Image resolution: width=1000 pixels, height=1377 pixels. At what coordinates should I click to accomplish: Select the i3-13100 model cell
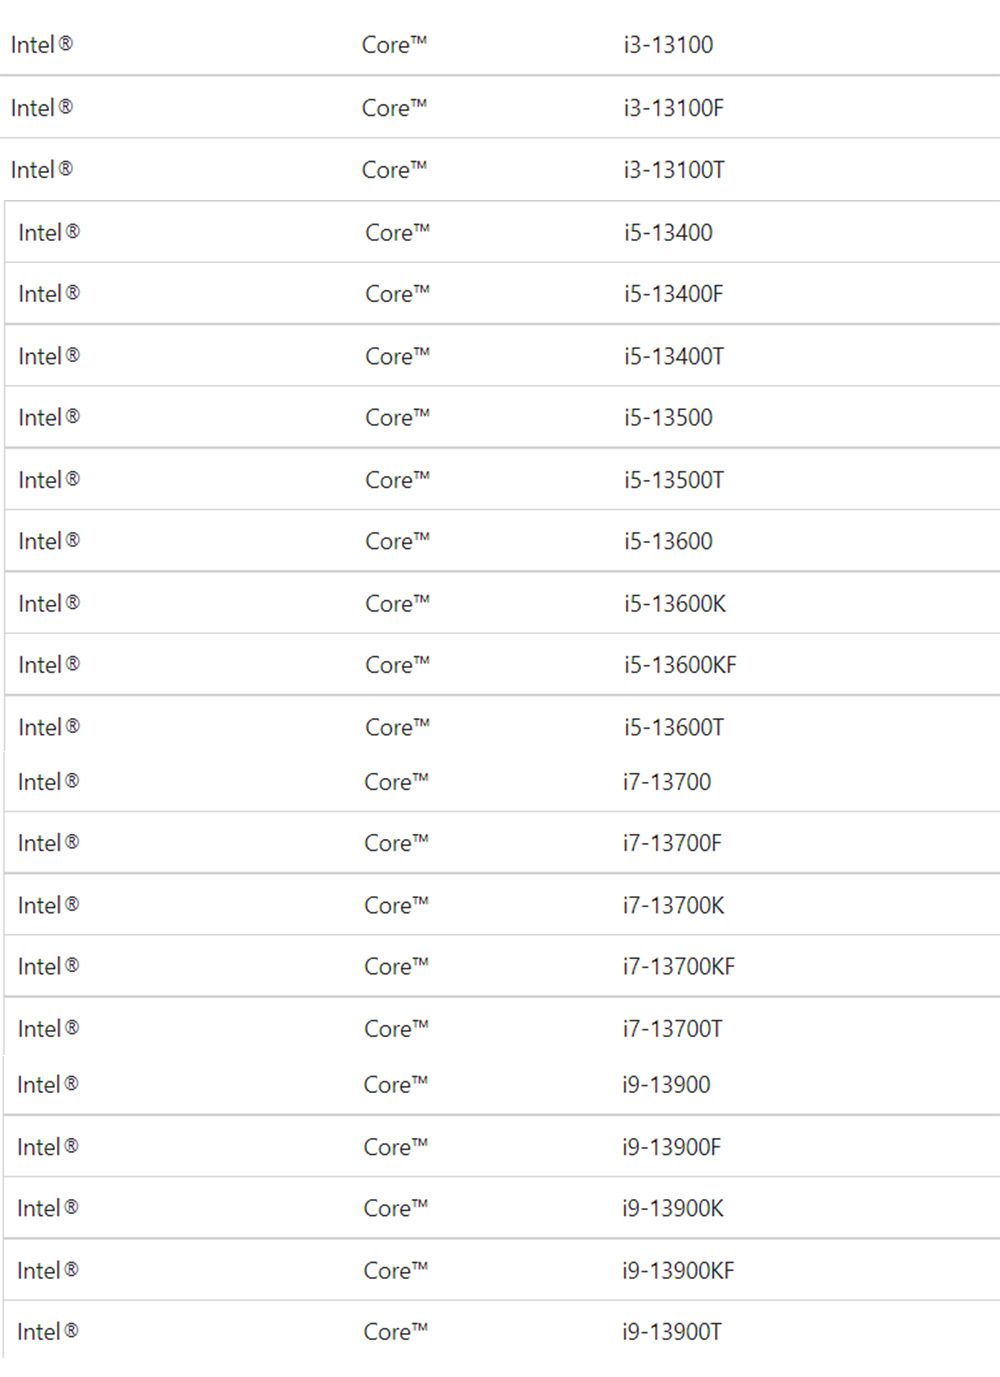(x=668, y=45)
